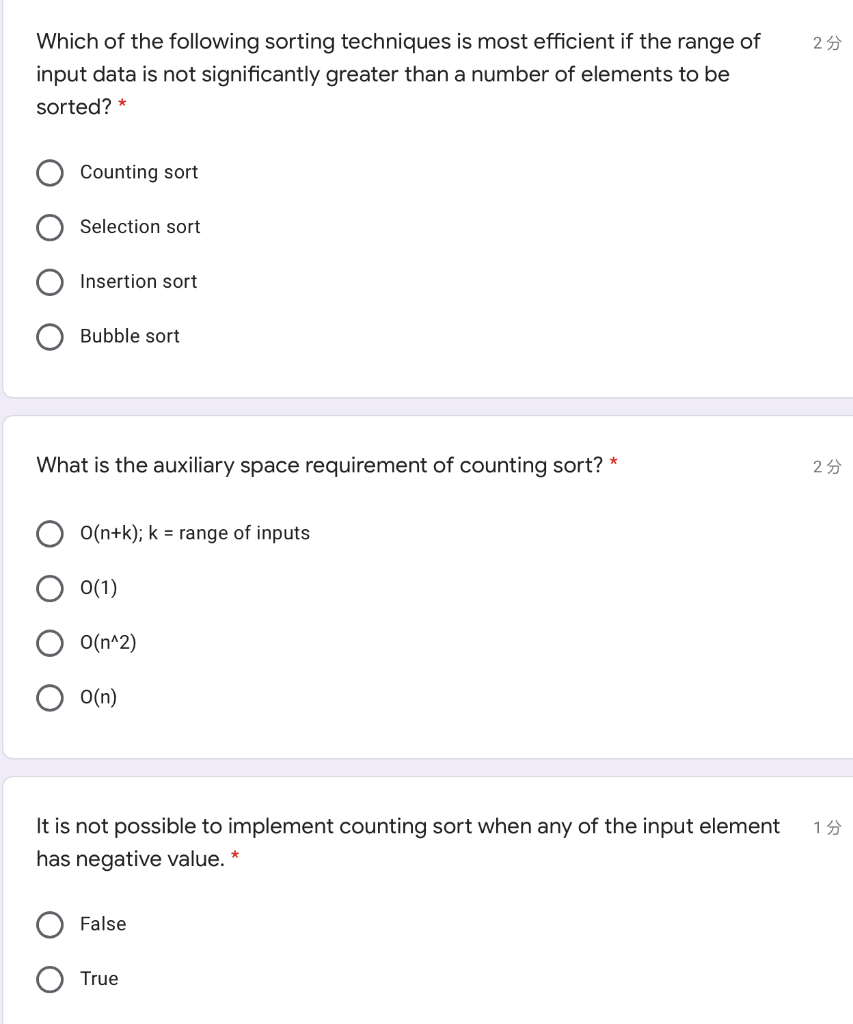Click the negative value counting sort statement
Viewport: 853px width, 1024px height.
pos(407,842)
